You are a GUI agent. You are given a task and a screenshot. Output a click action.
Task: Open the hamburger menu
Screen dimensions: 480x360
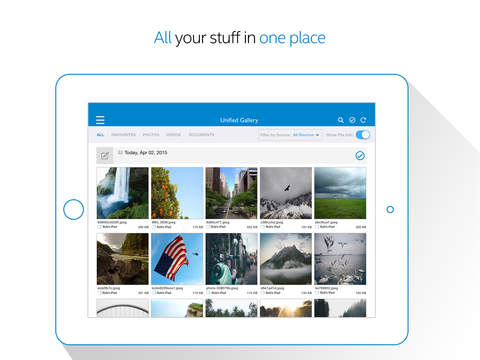point(100,120)
